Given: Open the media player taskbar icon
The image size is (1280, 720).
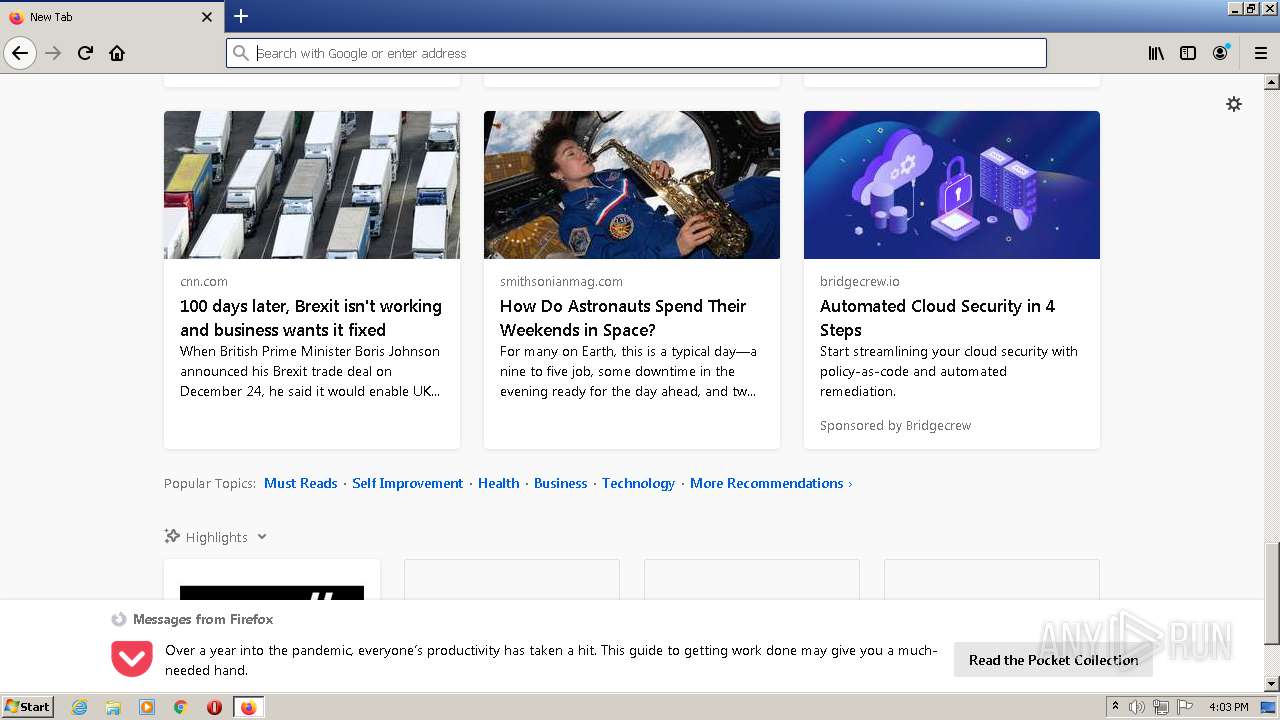Looking at the screenshot, I should pyautogui.click(x=147, y=707).
